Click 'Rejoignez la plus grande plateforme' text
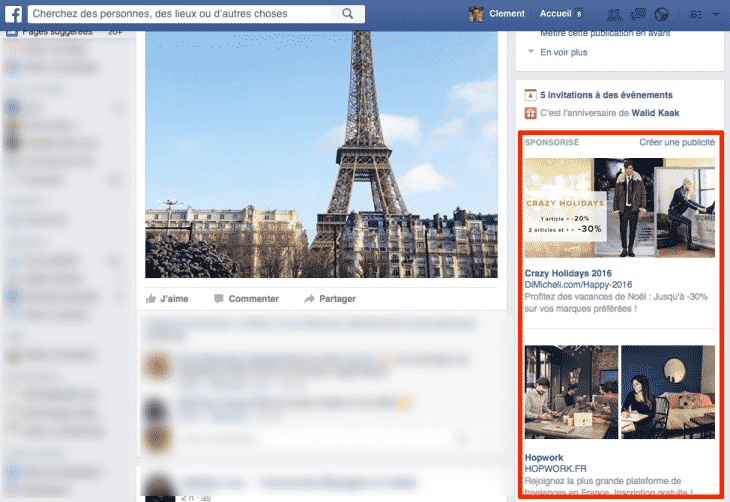This screenshot has height=502, width=730. click(x=608, y=486)
